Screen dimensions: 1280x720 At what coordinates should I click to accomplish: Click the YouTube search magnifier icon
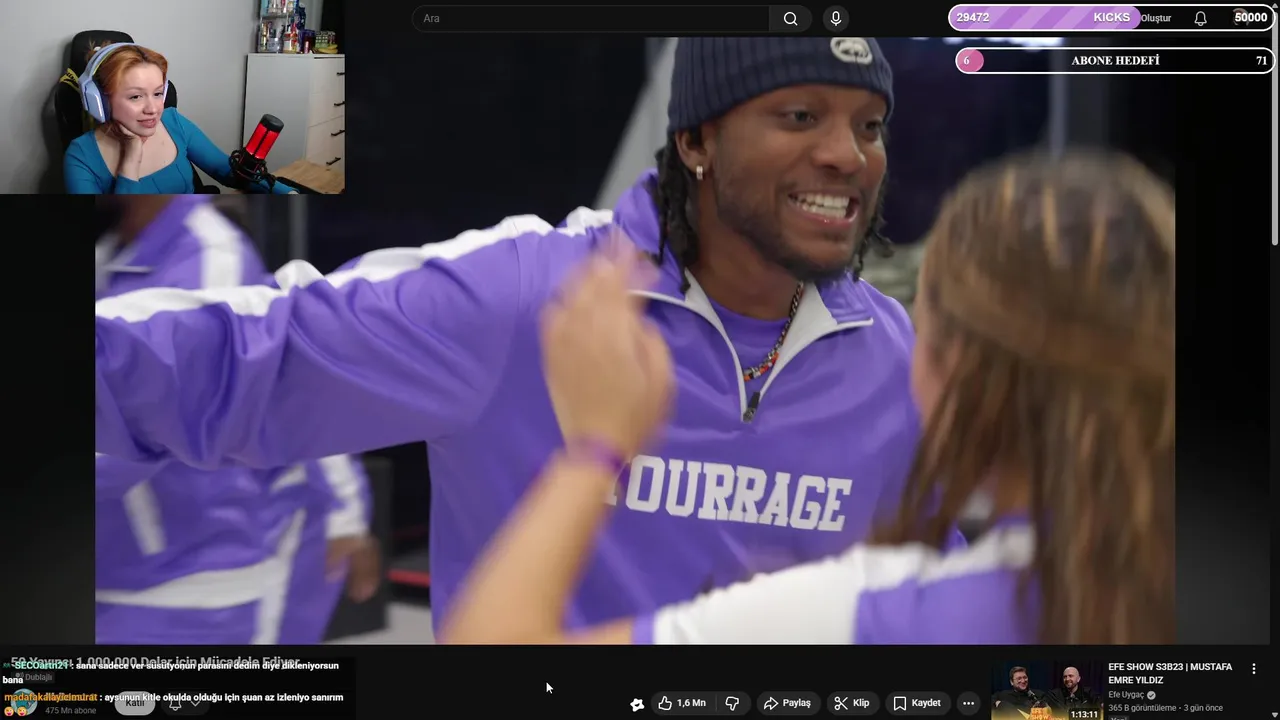coord(790,18)
